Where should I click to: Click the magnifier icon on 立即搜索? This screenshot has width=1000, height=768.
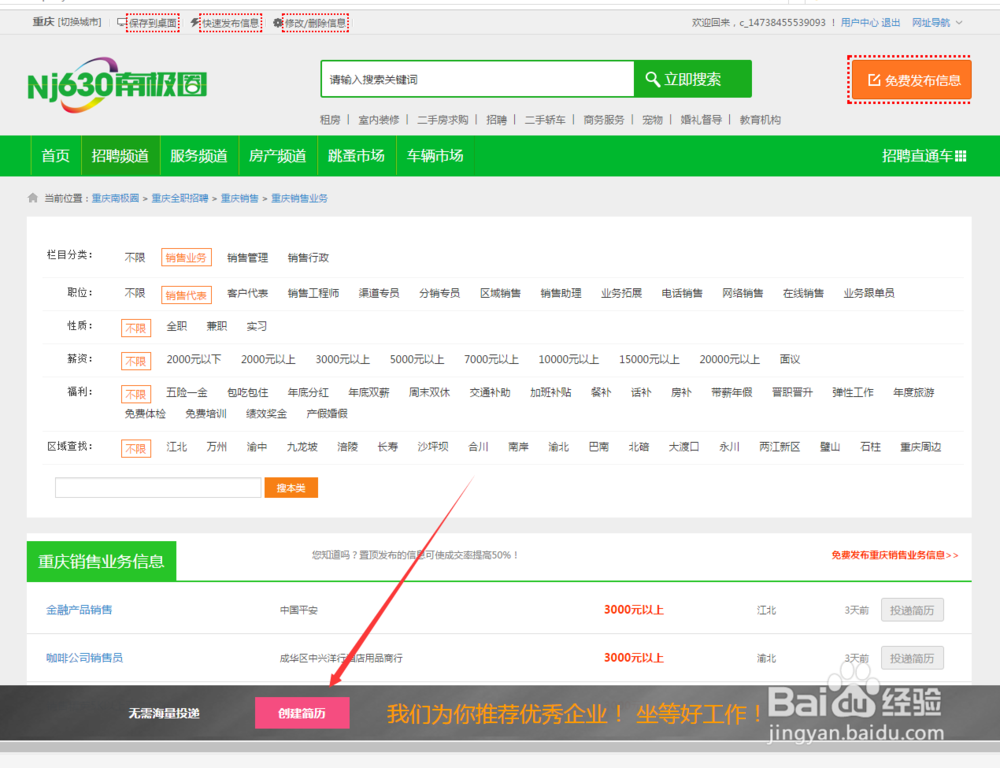pos(655,78)
